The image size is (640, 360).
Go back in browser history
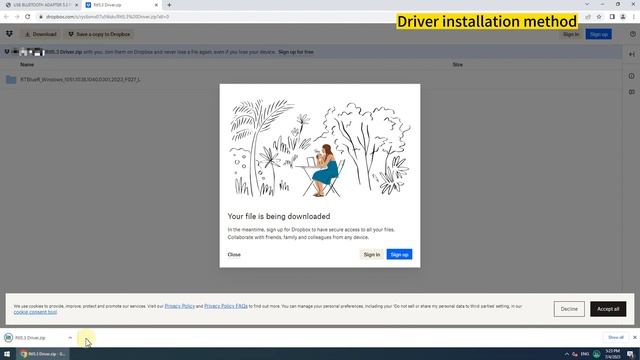6,17
